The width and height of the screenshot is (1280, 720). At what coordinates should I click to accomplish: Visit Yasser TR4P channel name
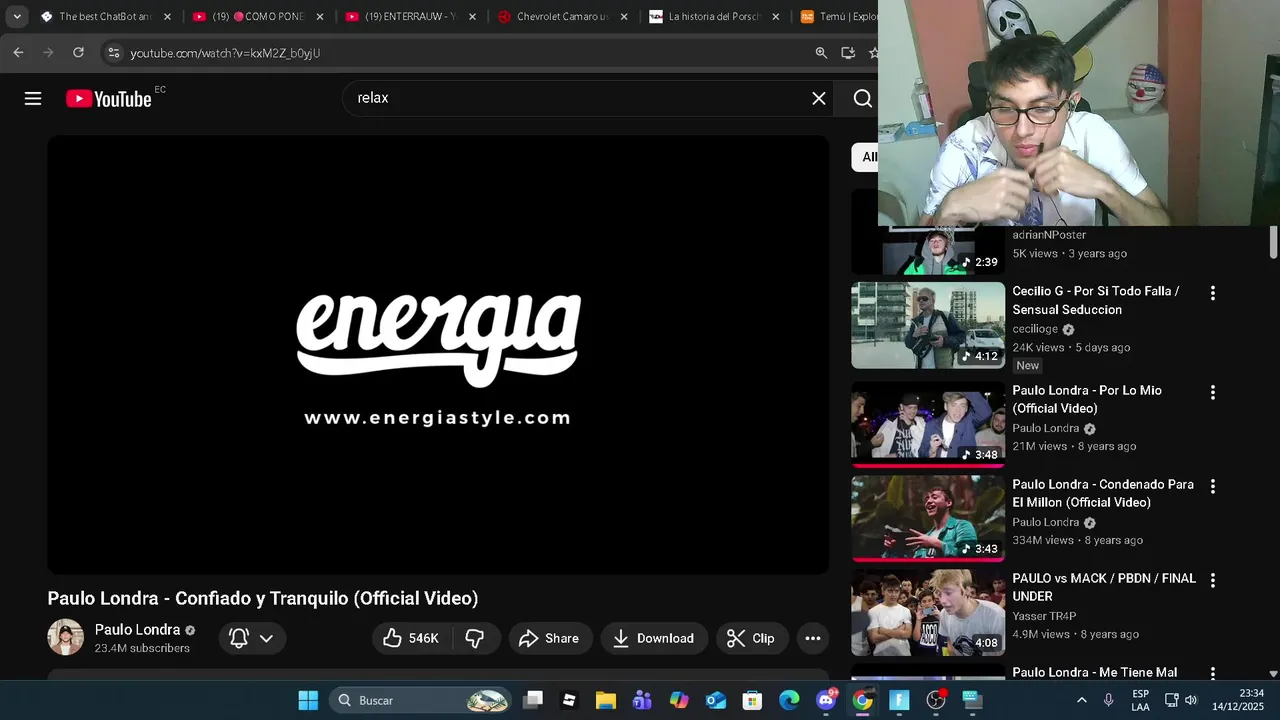pos(1044,616)
